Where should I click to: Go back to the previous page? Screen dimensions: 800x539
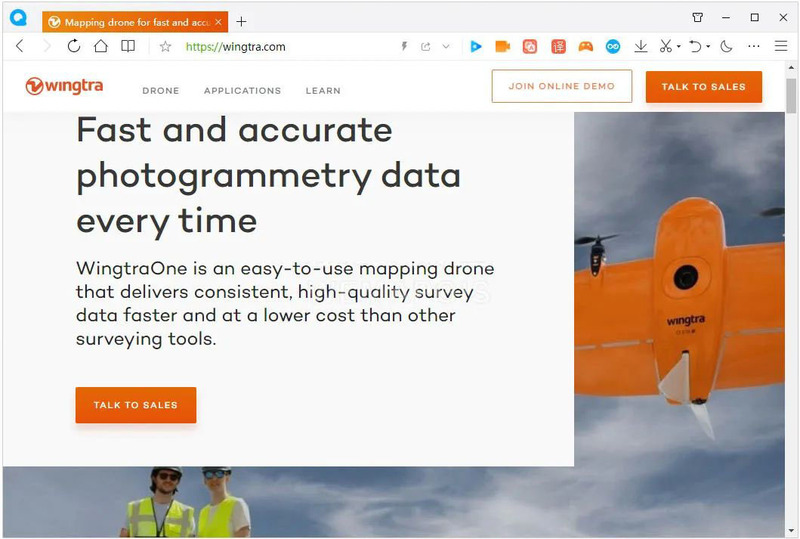click(x=20, y=46)
